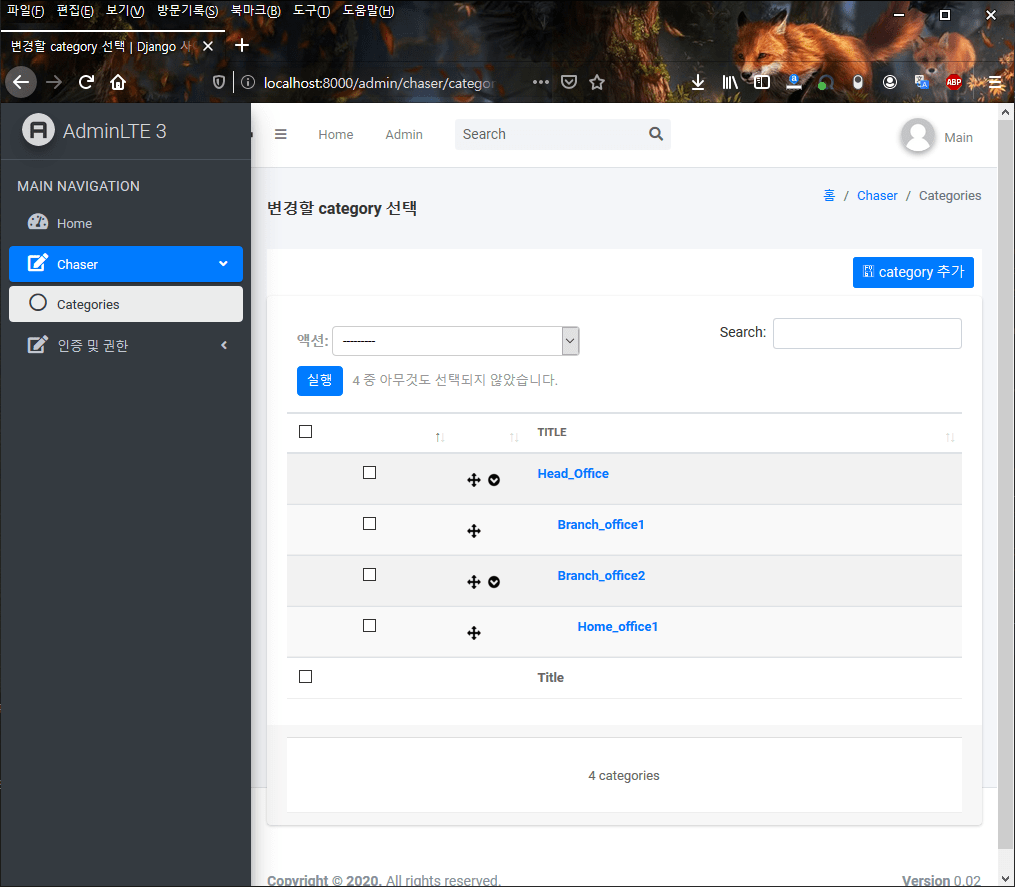Viewport: 1015px width, 887px height.
Task: Click the drag handle icon on Home_office1 row
Action: pyautogui.click(x=474, y=632)
